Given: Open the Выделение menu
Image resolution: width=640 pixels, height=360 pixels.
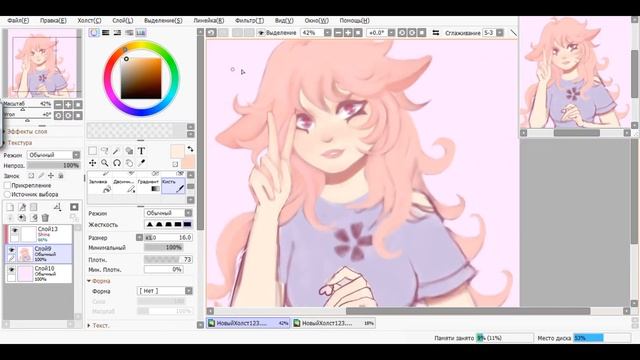Looking at the screenshot, I should pyautogui.click(x=163, y=20).
